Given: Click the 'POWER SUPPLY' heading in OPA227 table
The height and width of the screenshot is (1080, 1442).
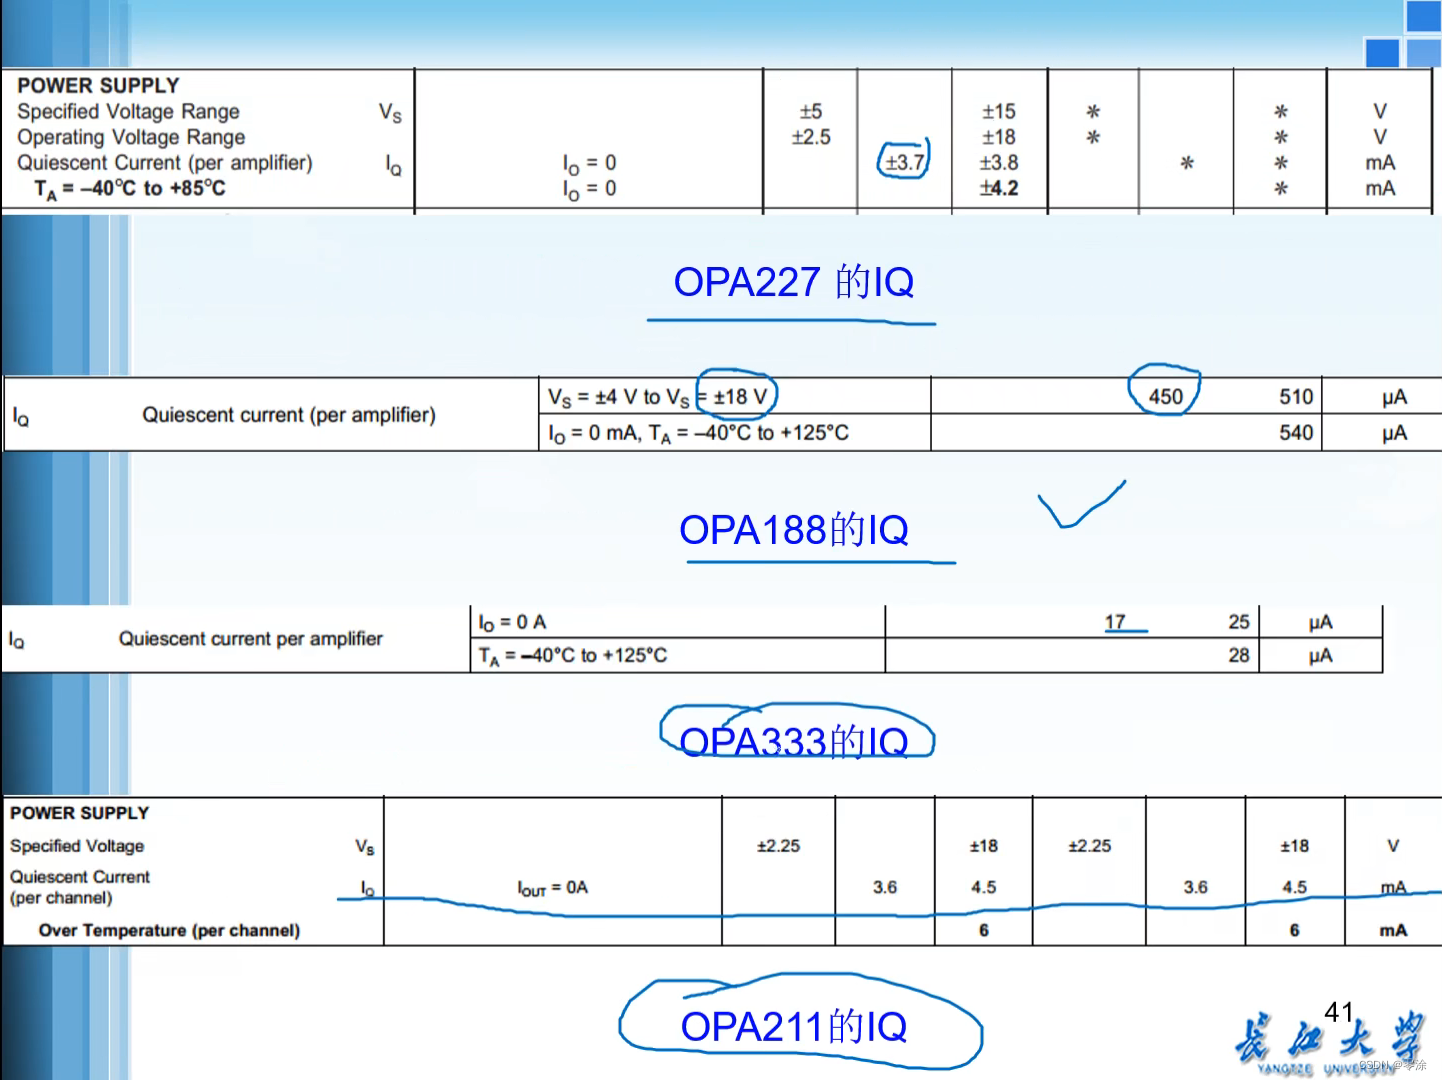Looking at the screenshot, I should tap(98, 85).
